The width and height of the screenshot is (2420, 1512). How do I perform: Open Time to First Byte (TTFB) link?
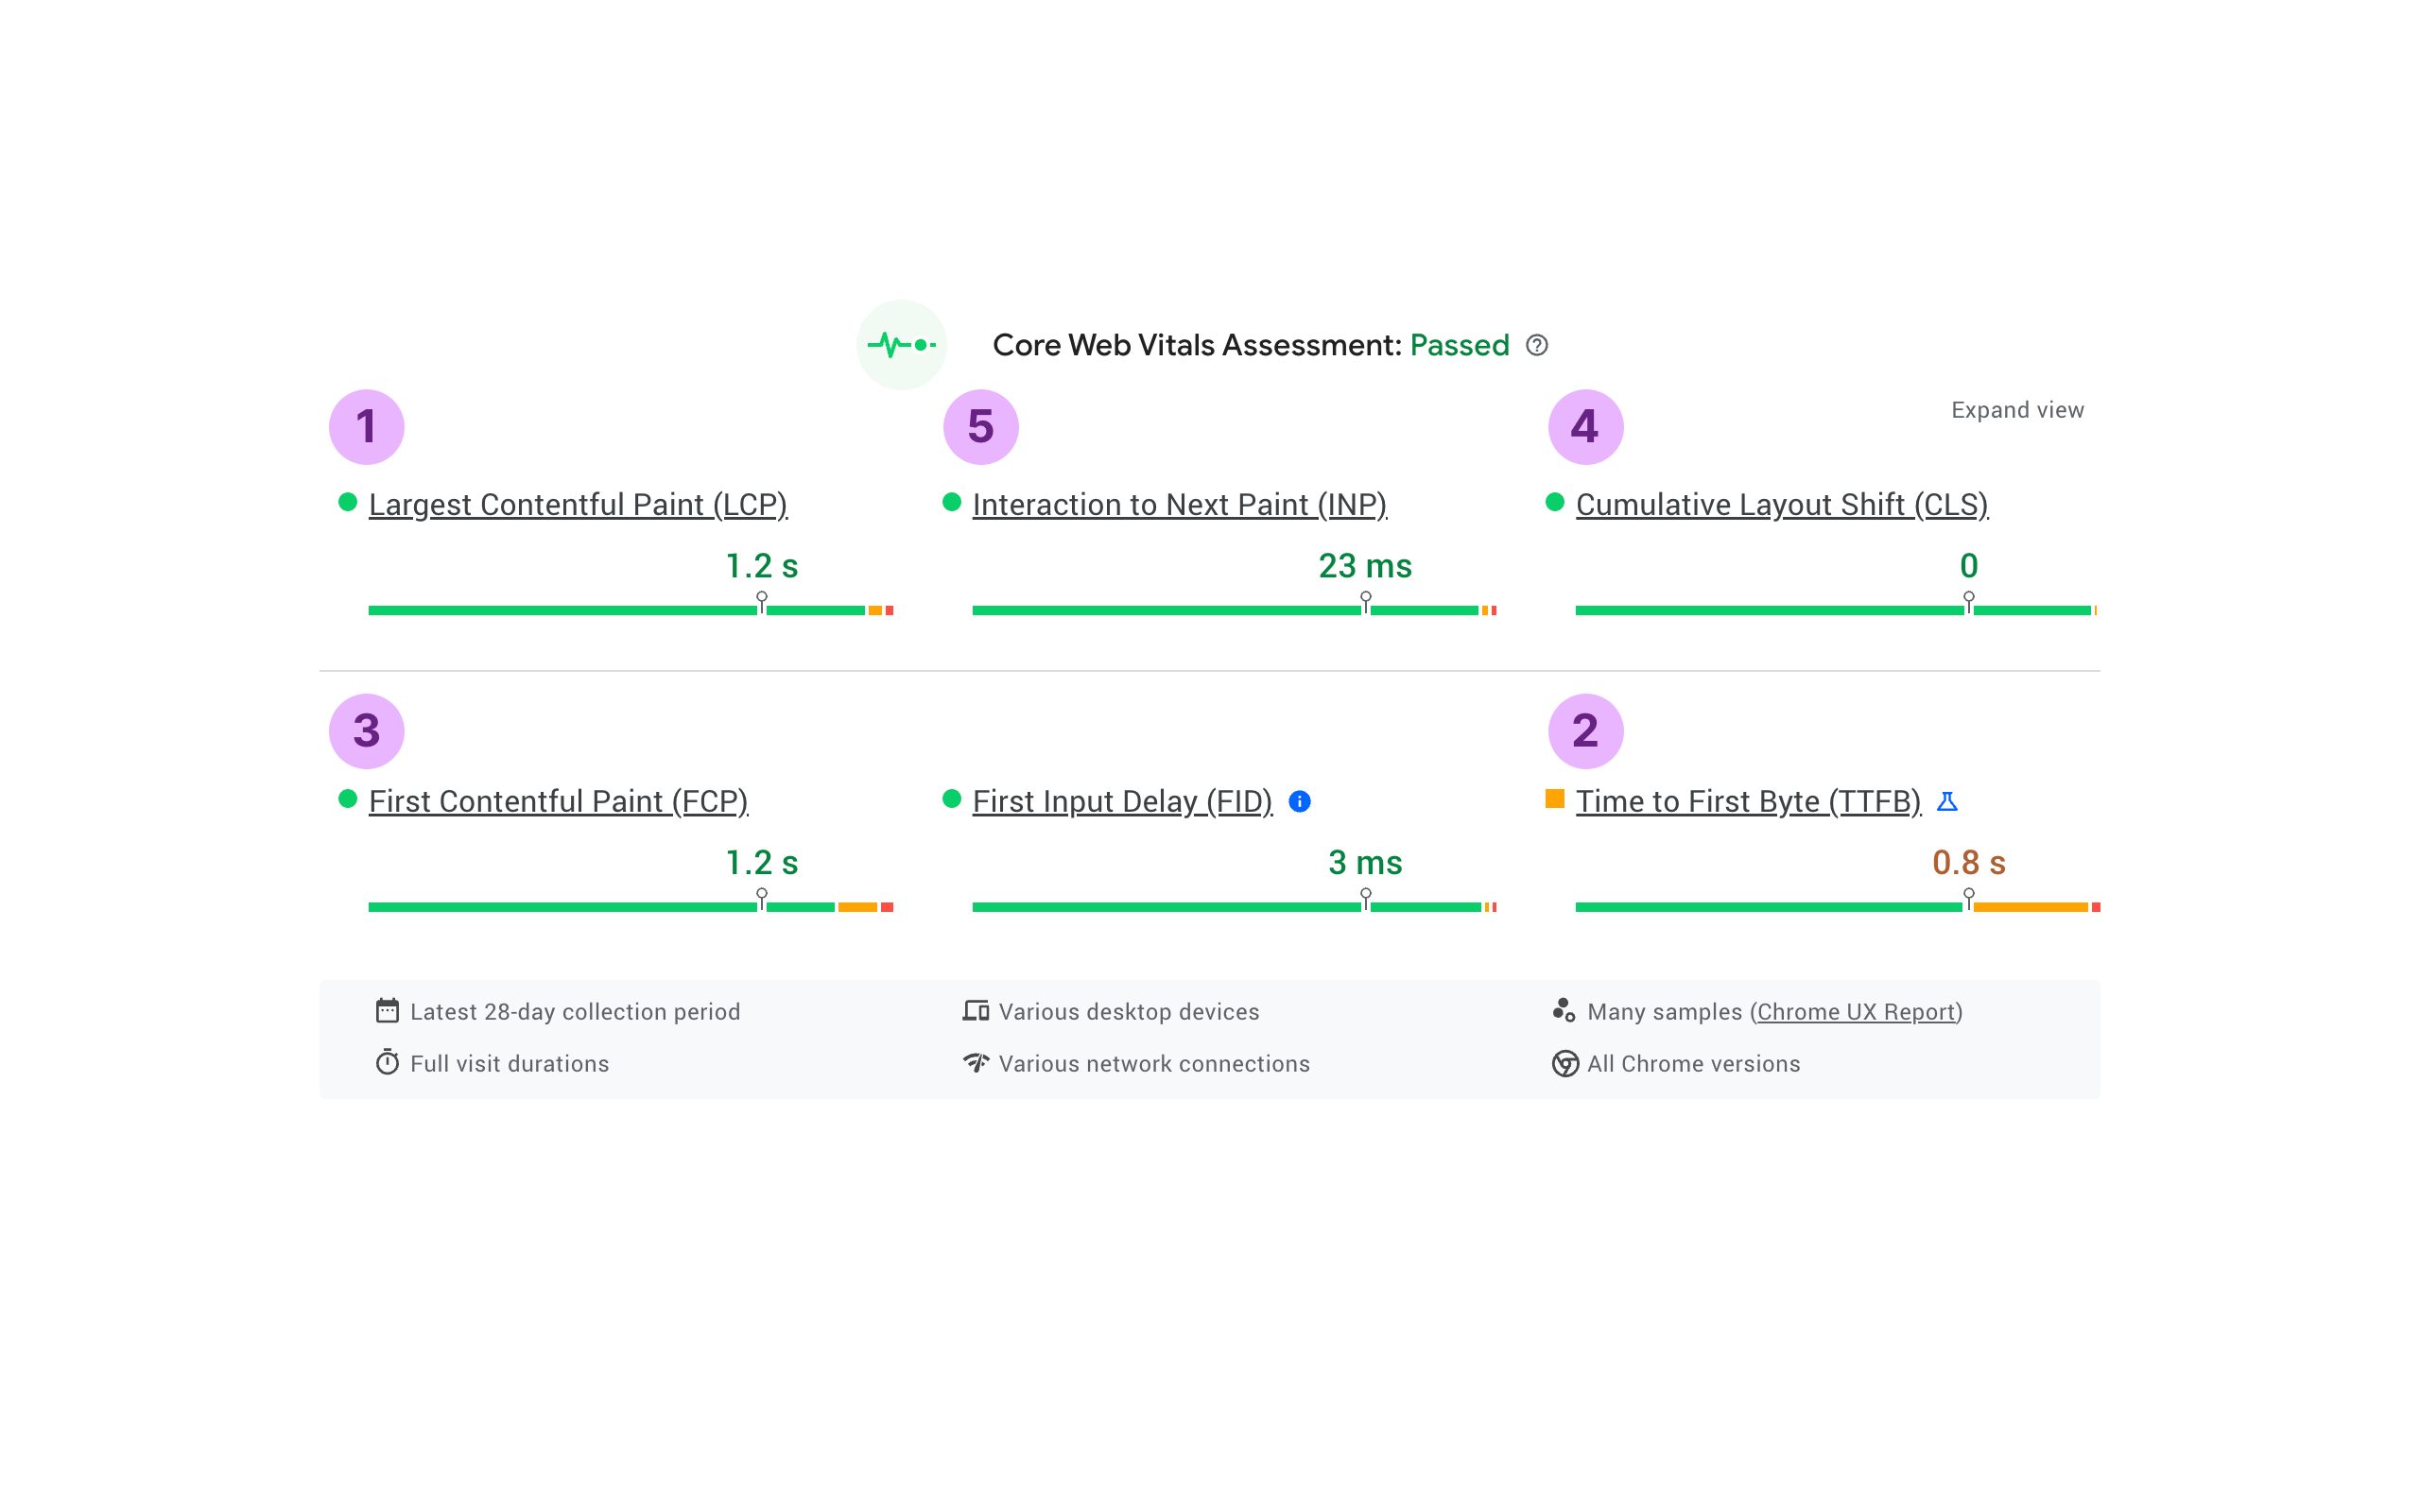click(1747, 802)
